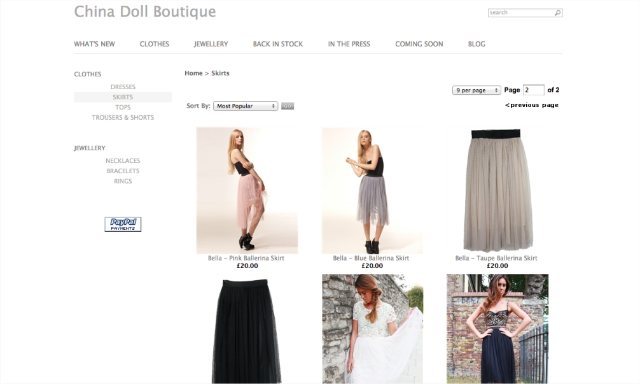Open the white tulle skirt photo
This screenshot has height=384, width=640.
(372, 329)
